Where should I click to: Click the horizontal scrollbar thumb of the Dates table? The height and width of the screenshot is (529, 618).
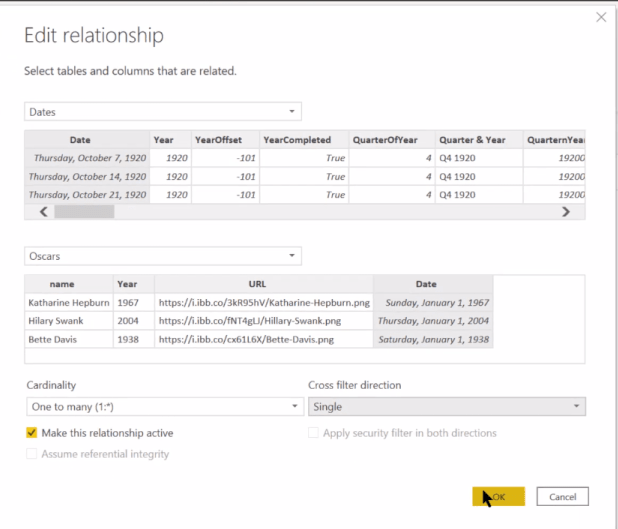coord(84,212)
